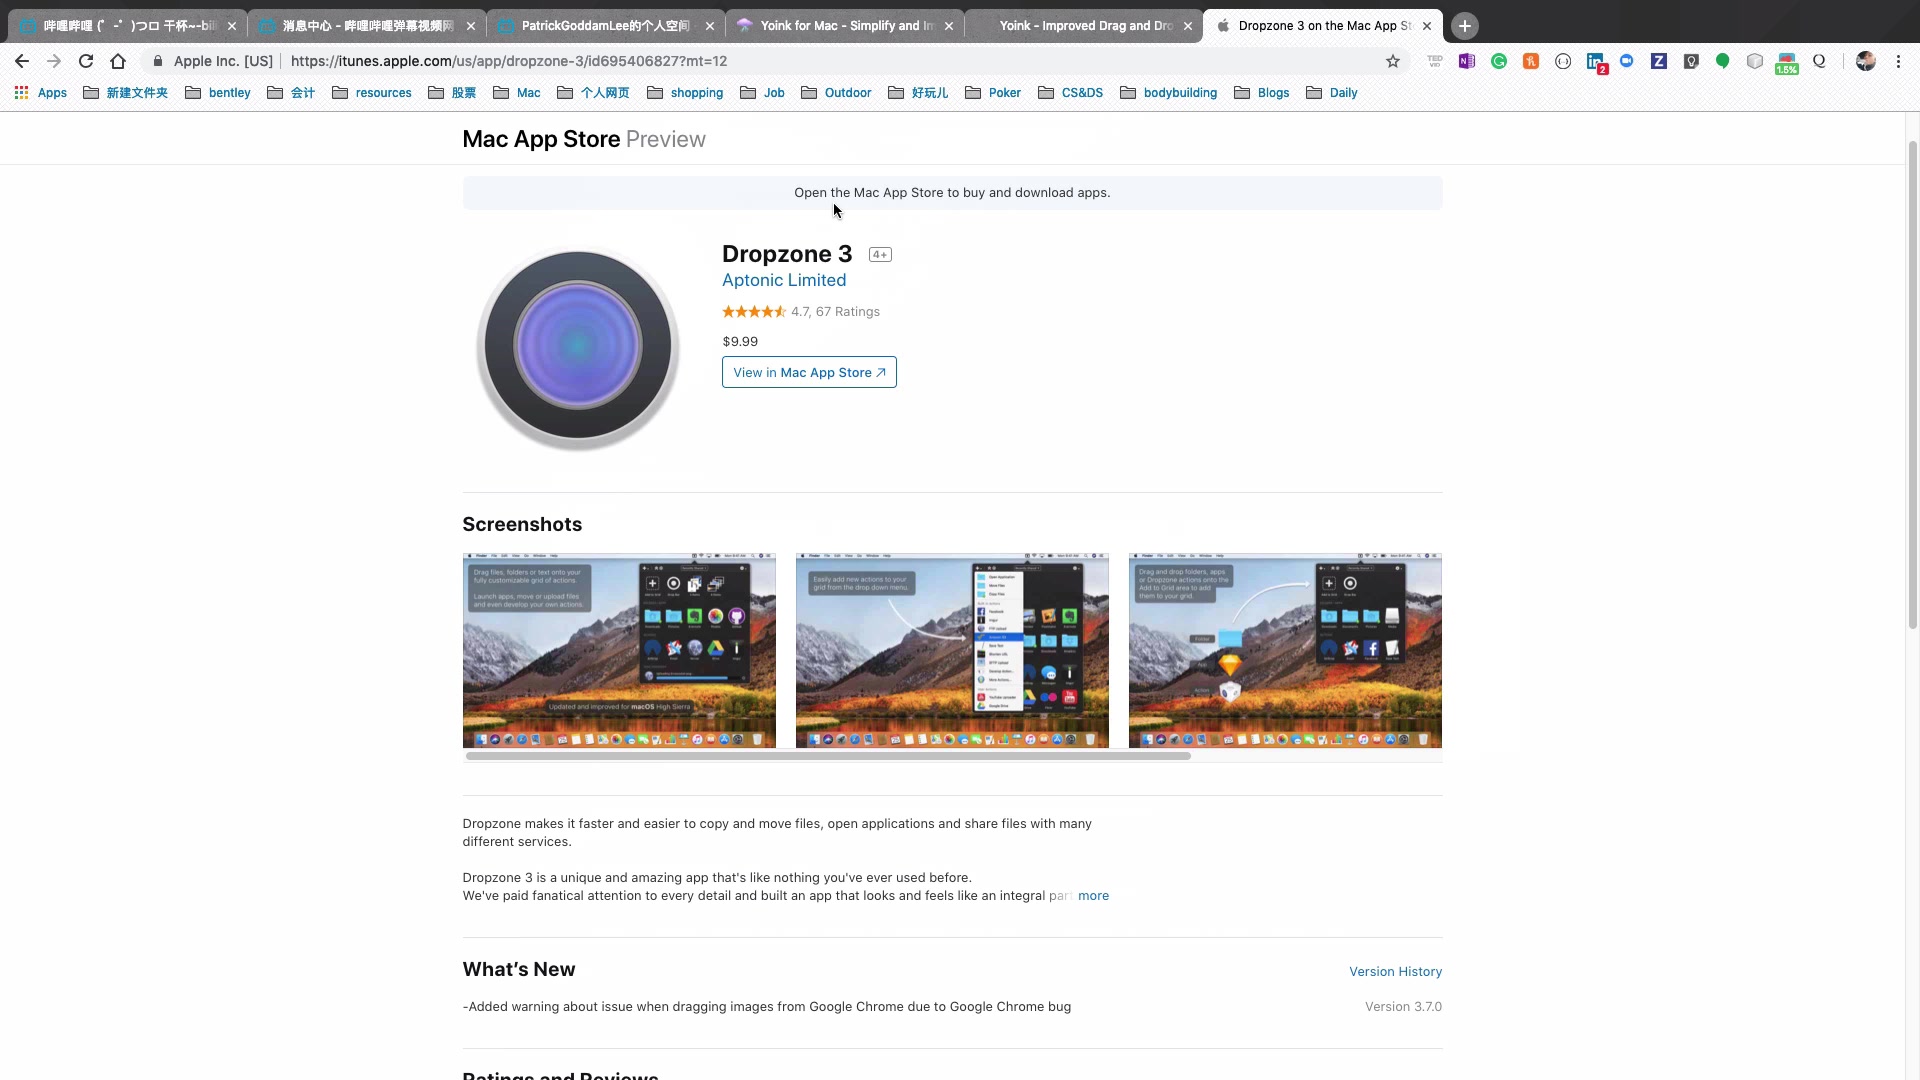Image resolution: width=1920 pixels, height=1080 pixels.
Task: Open the first Dropzone screenshot thumbnail
Action: click(x=619, y=650)
